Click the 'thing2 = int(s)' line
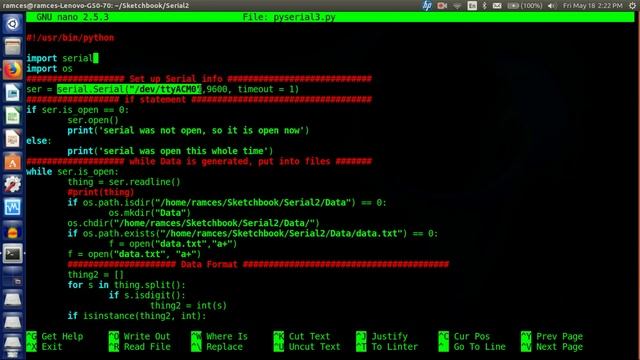Viewport: 640px width, 360px height. [188, 305]
